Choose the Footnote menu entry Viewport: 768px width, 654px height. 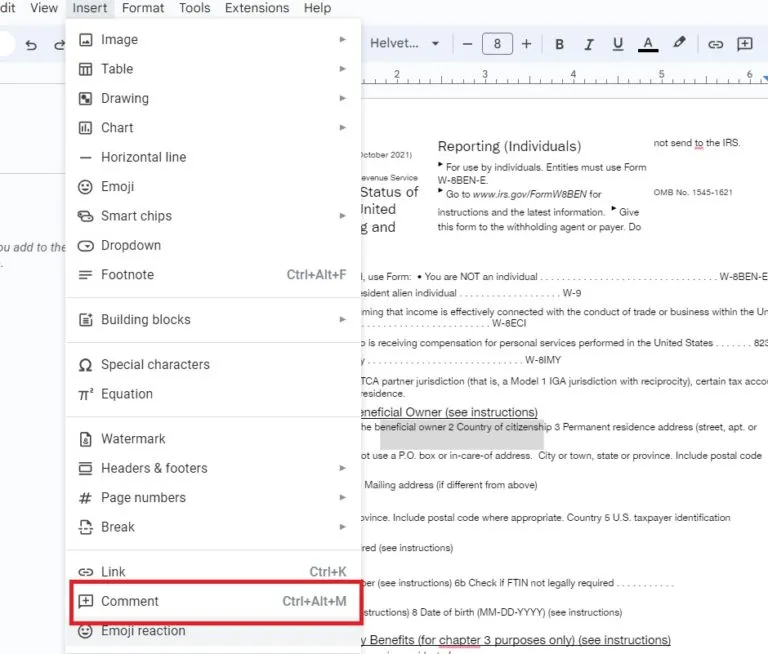coord(213,275)
